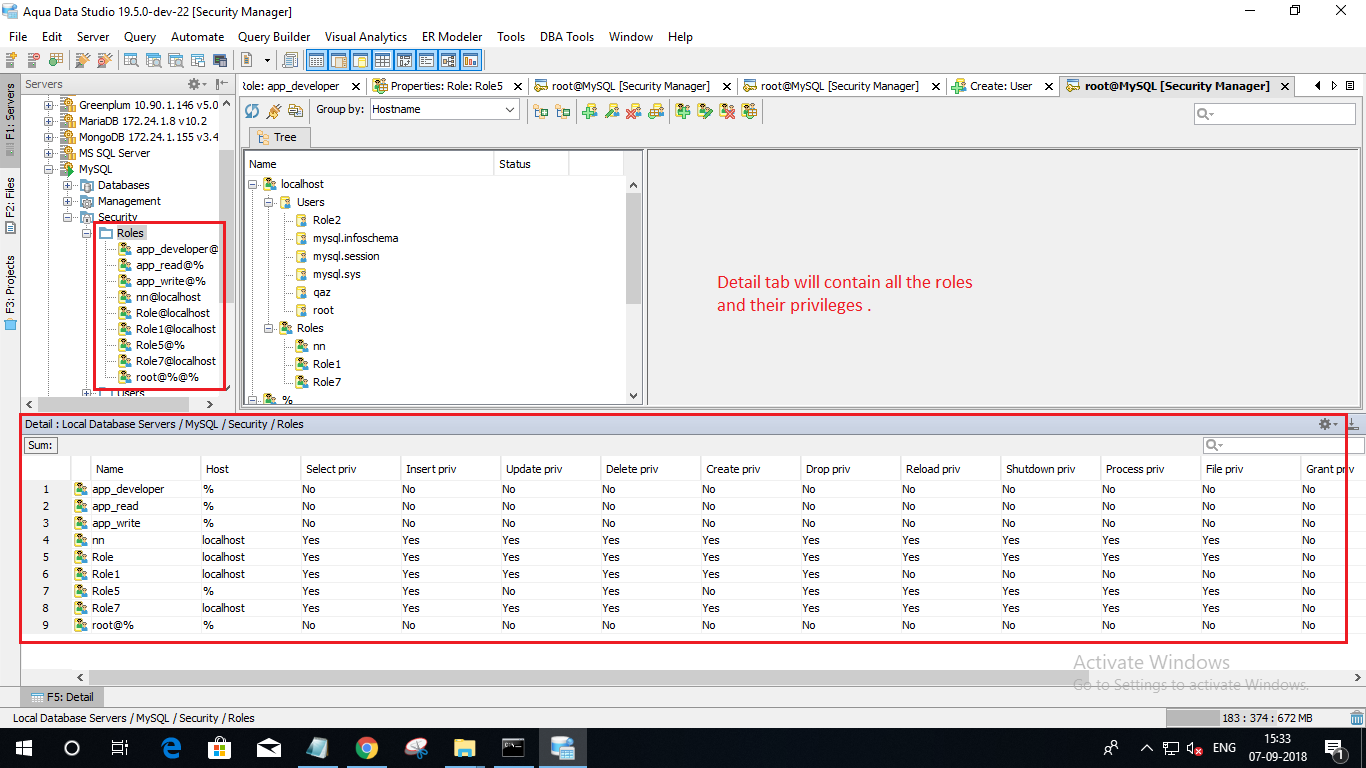1366x768 pixels.
Task: Collapse the Users node under localhost
Action: coord(269,202)
